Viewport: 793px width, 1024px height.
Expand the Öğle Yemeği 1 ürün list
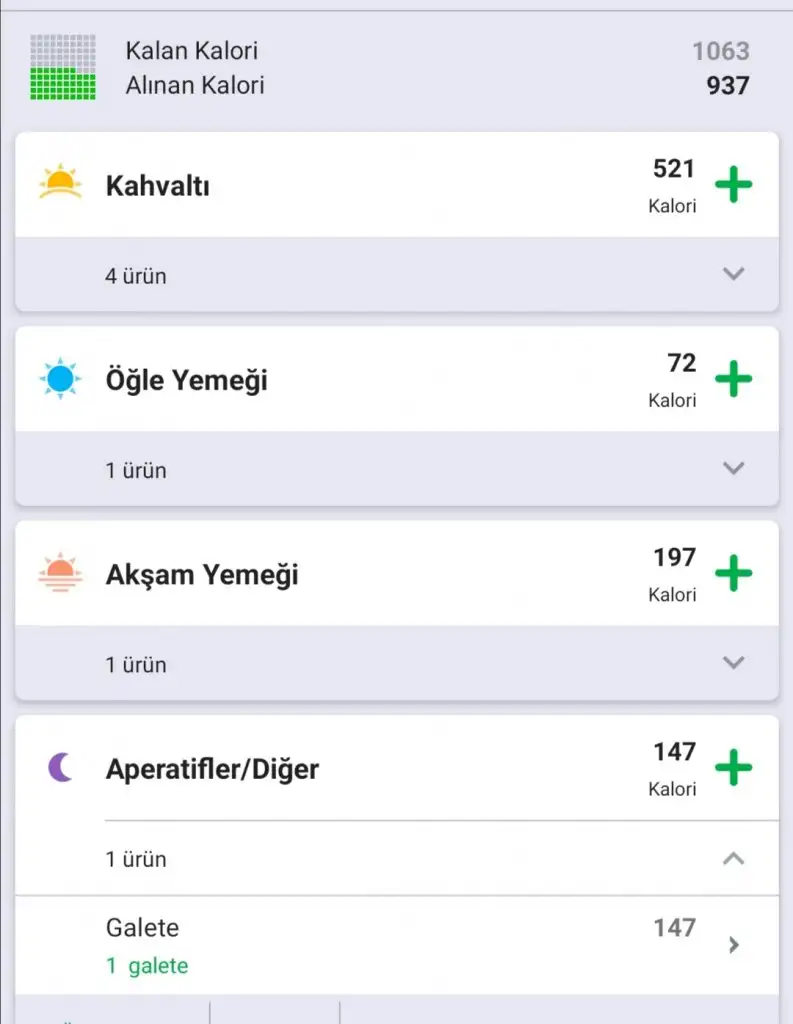click(x=734, y=468)
